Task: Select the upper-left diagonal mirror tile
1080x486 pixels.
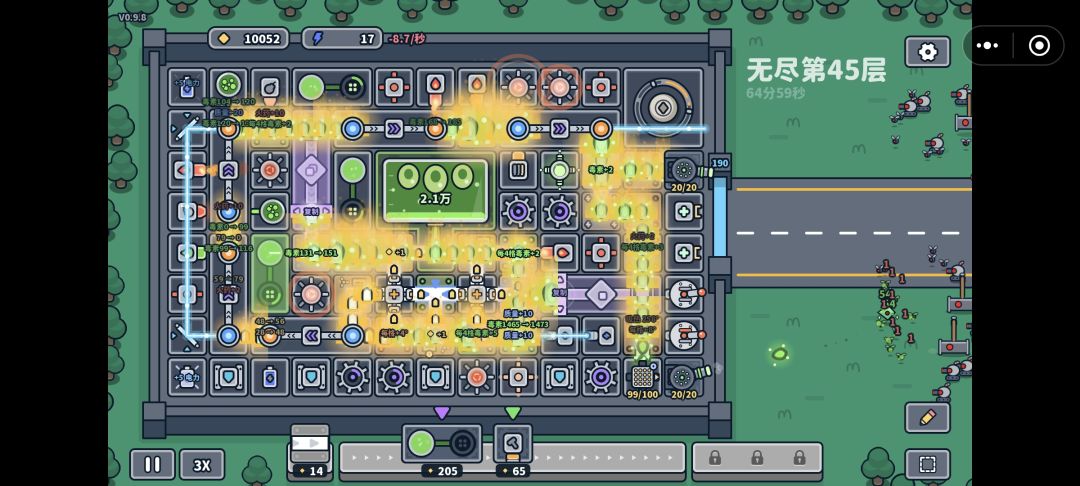Action: [x=187, y=129]
